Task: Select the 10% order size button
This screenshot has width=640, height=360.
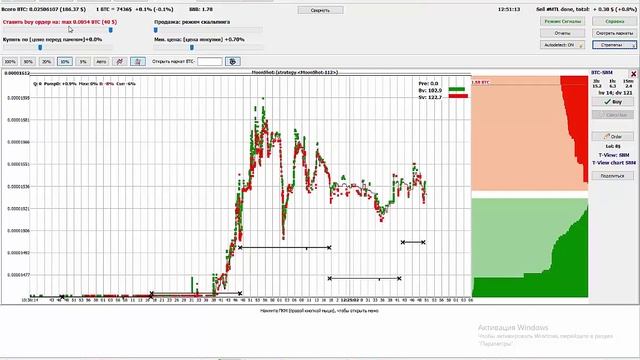Action: [65, 62]
